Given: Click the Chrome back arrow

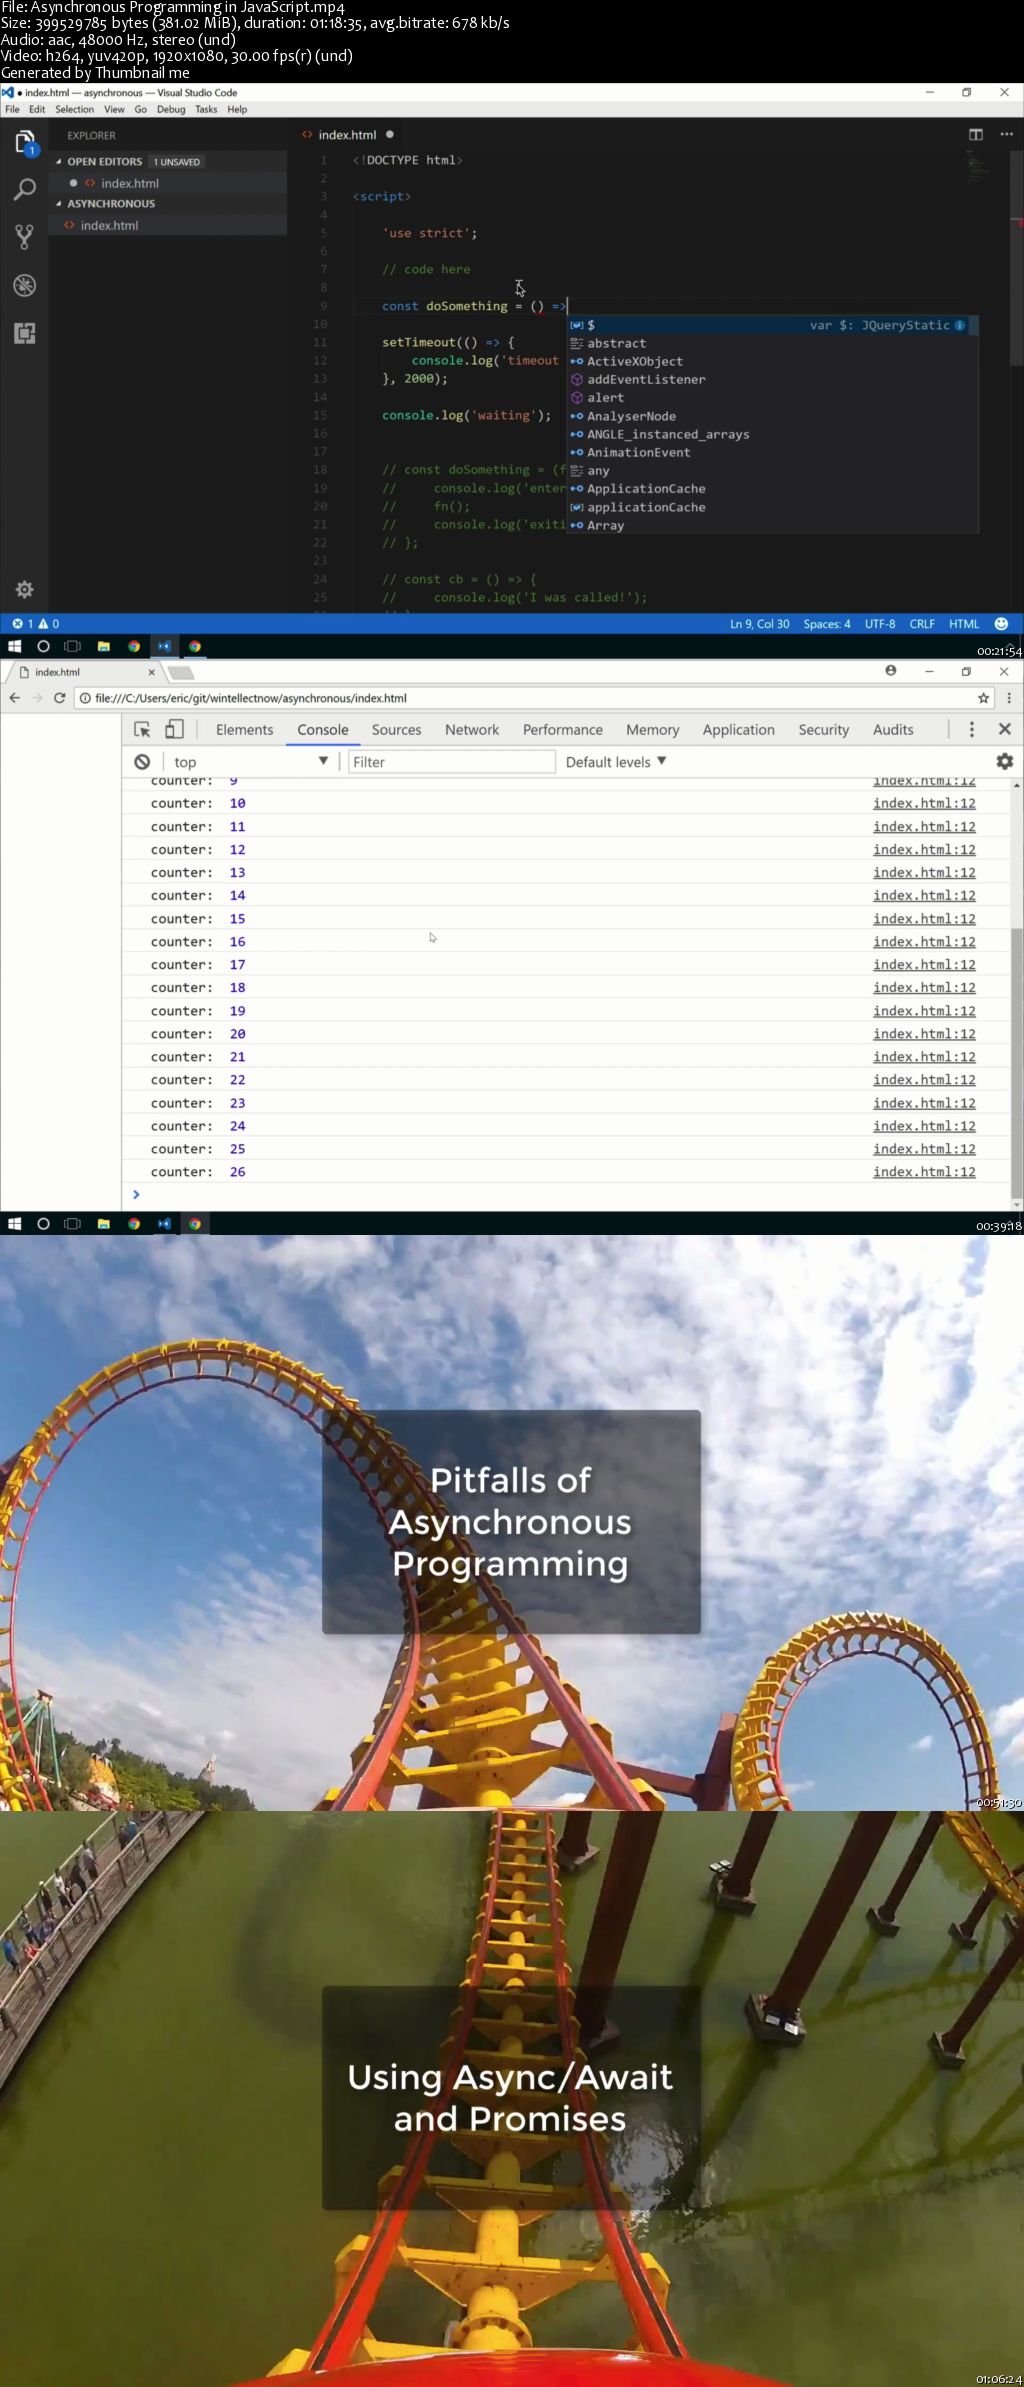Looking at the screenshot, I should (14, 698).
